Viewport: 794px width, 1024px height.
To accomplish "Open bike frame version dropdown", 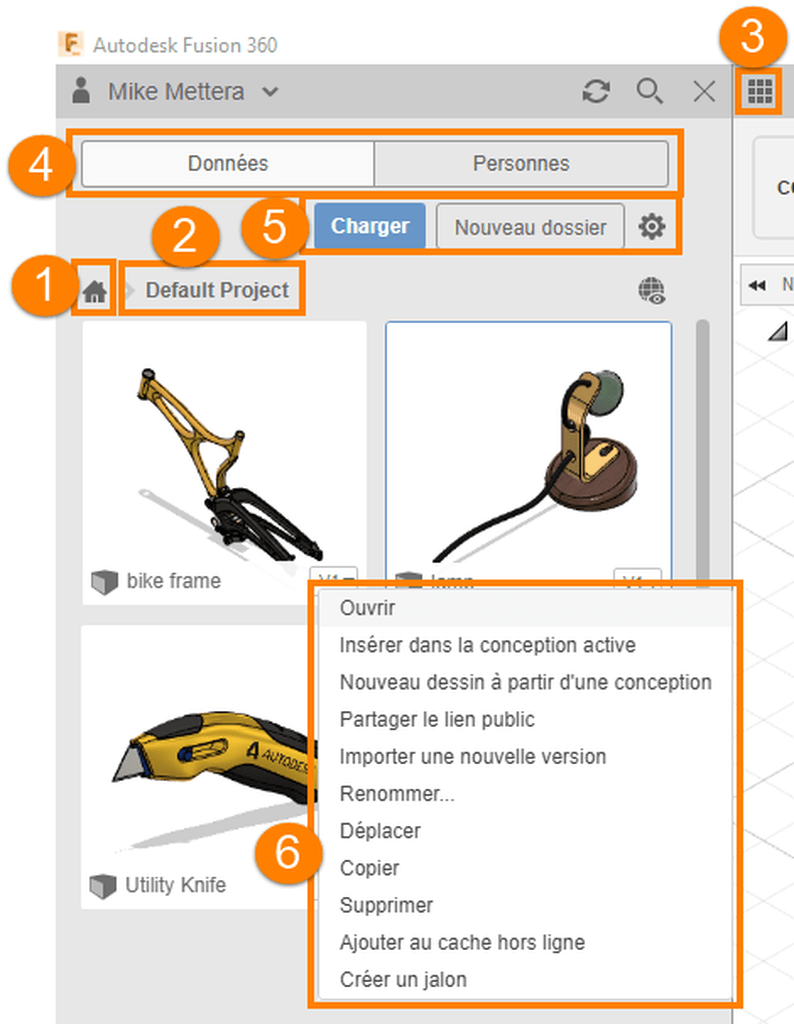I will pos(333,579).
